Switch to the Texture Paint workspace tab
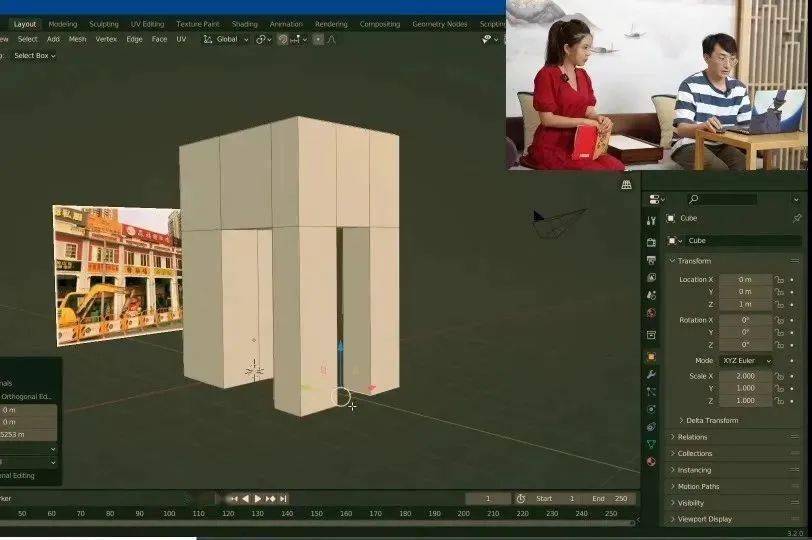This screenshot has height=540, width=812. coord(198,24)
